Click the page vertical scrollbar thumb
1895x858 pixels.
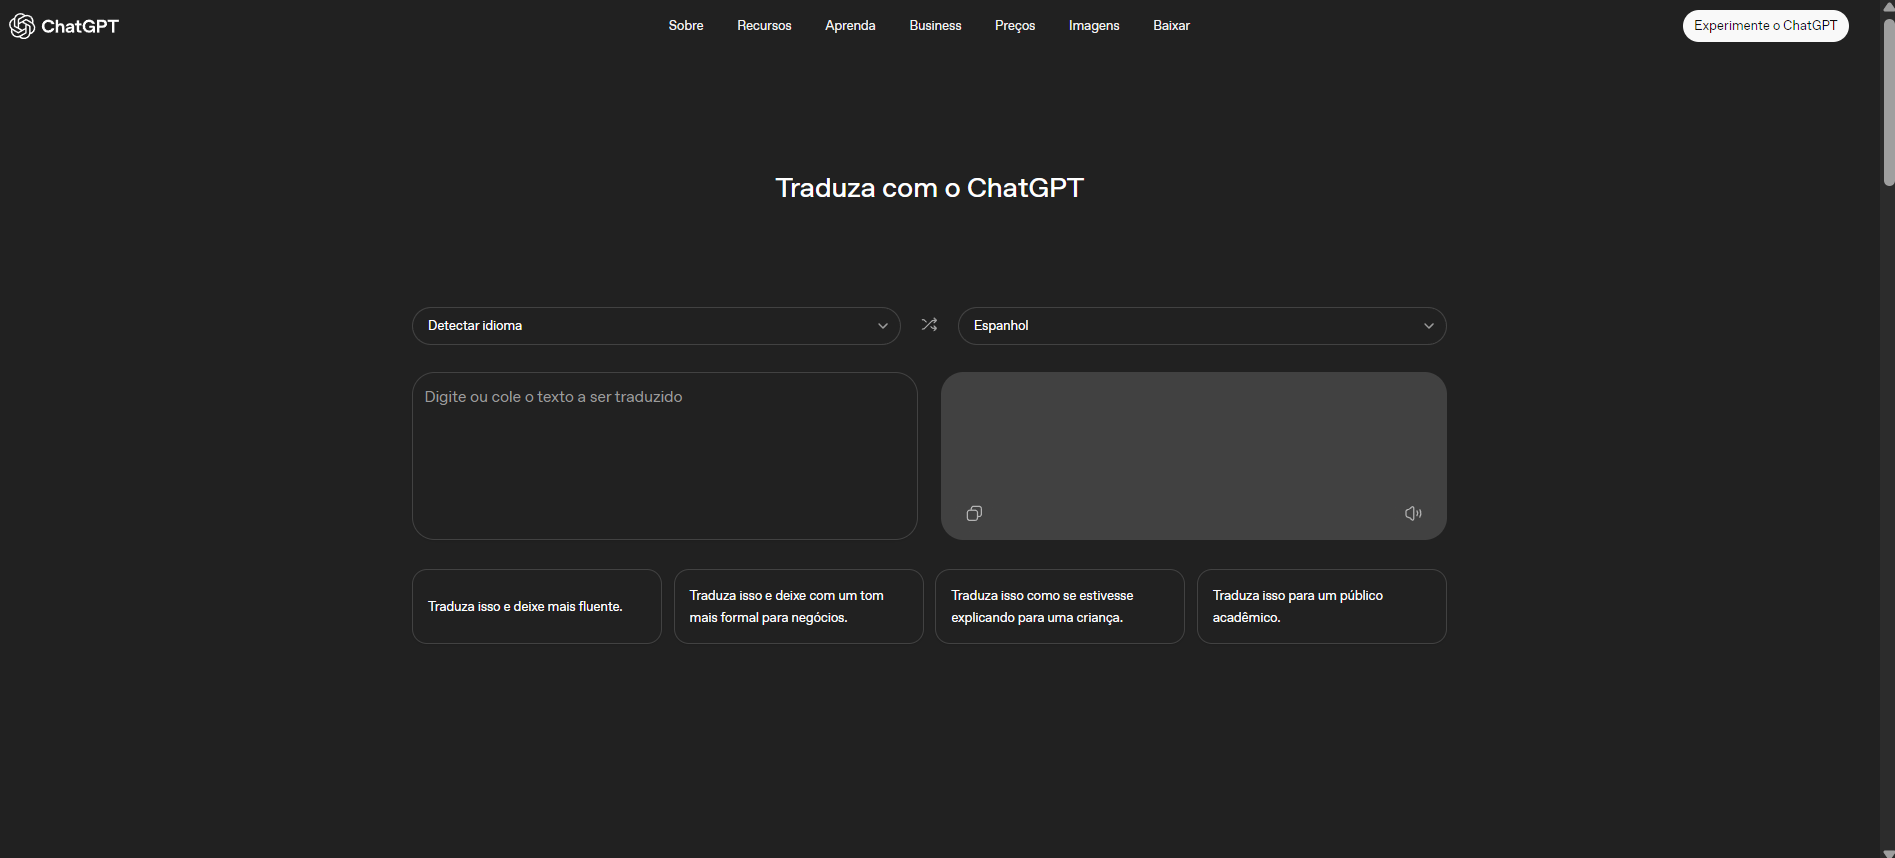pyautogui.click(x=1888, y=100)
